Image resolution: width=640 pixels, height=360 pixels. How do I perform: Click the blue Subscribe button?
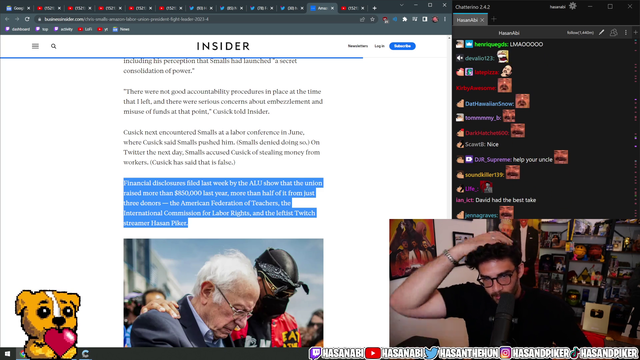tap(402, 46)
